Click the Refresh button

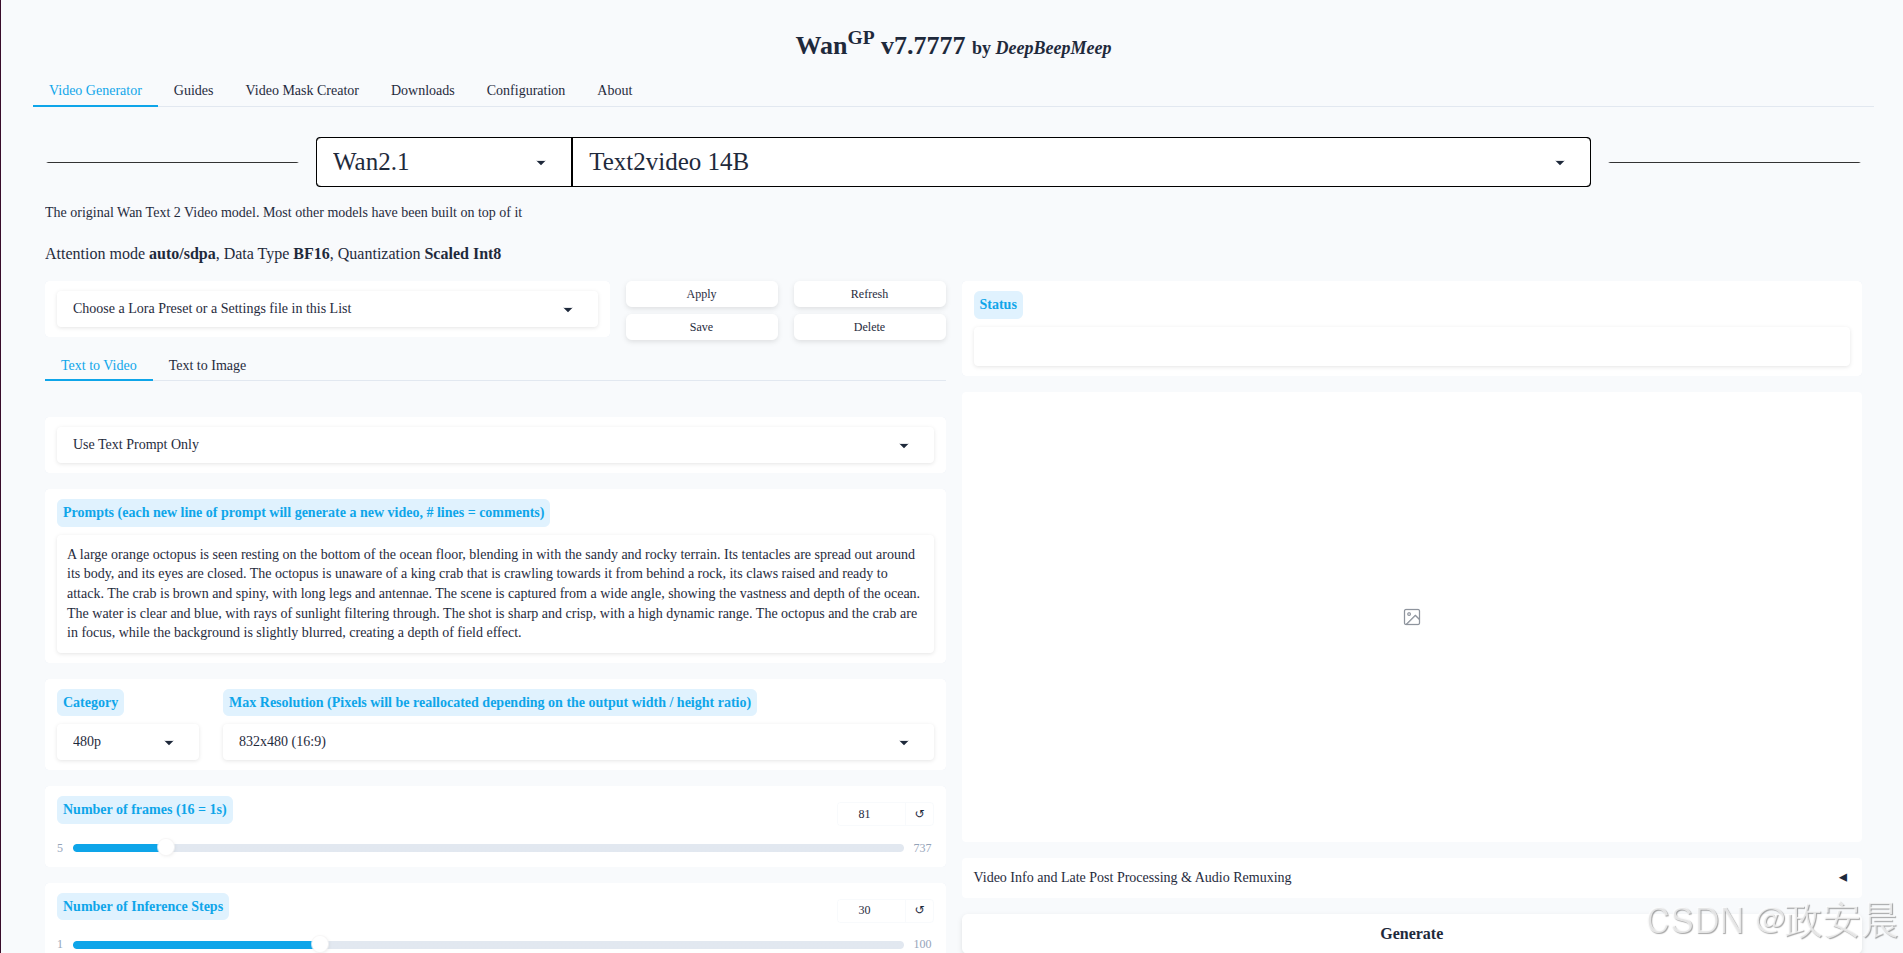click(869, 294)
